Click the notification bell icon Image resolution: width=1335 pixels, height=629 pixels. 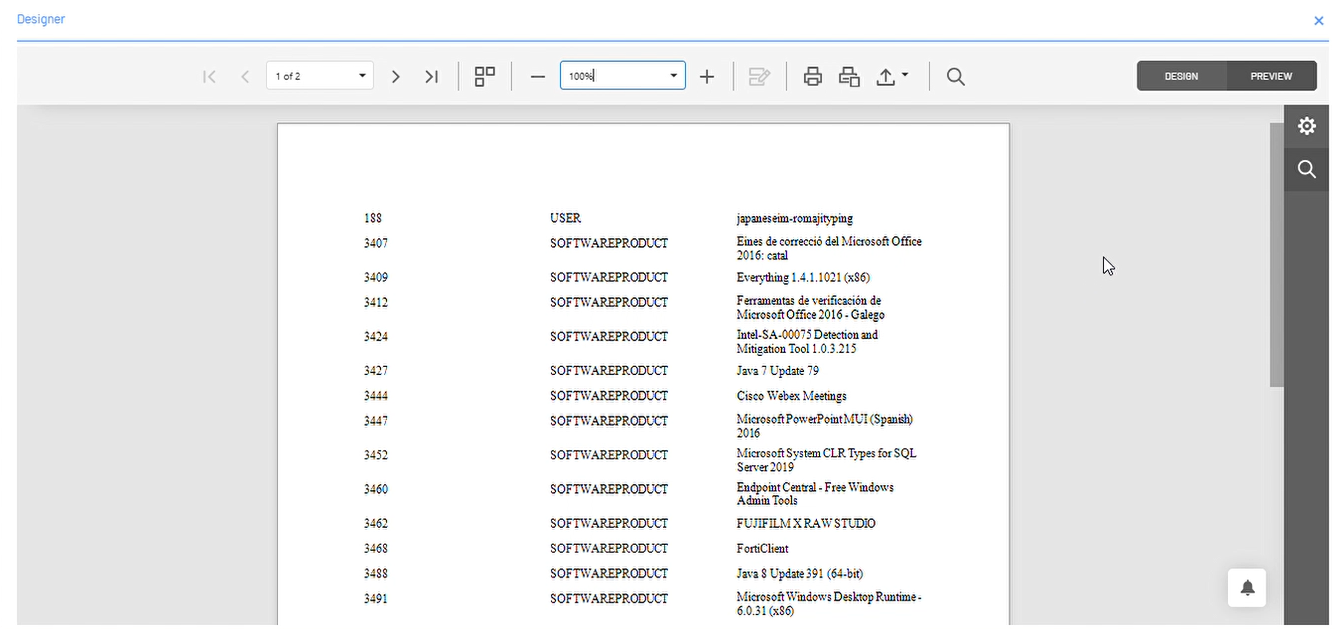click(x=1247, y=588)
